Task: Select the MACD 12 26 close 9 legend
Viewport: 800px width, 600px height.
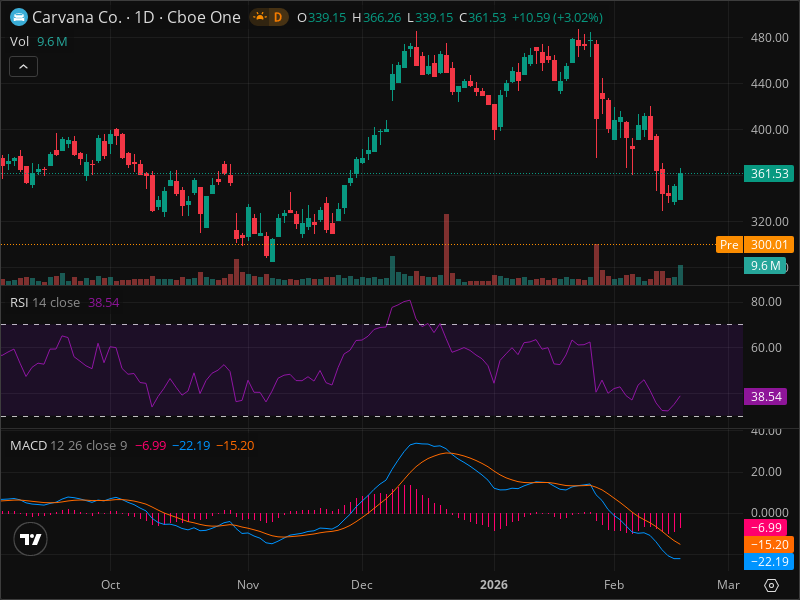Action: click(68, 445)
